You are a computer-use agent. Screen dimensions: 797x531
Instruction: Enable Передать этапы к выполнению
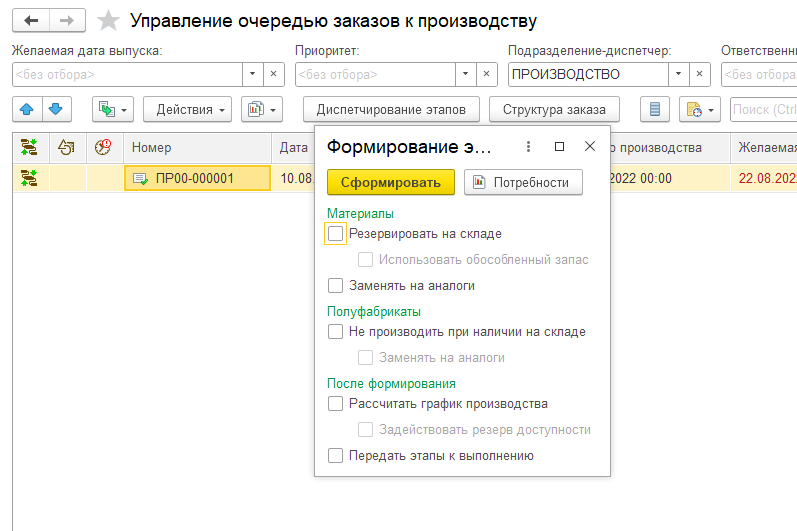tap(336, 455)
